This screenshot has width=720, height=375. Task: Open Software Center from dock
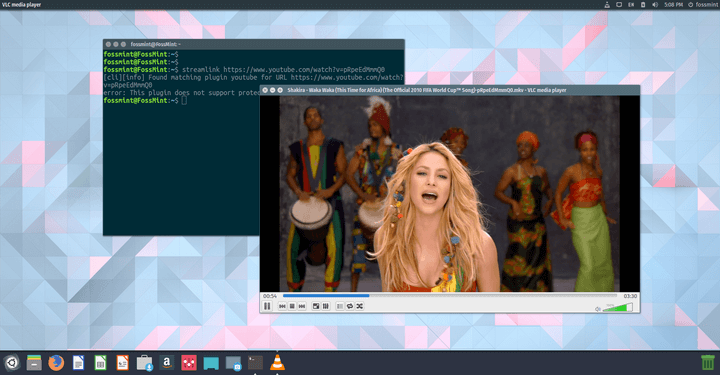144,363
